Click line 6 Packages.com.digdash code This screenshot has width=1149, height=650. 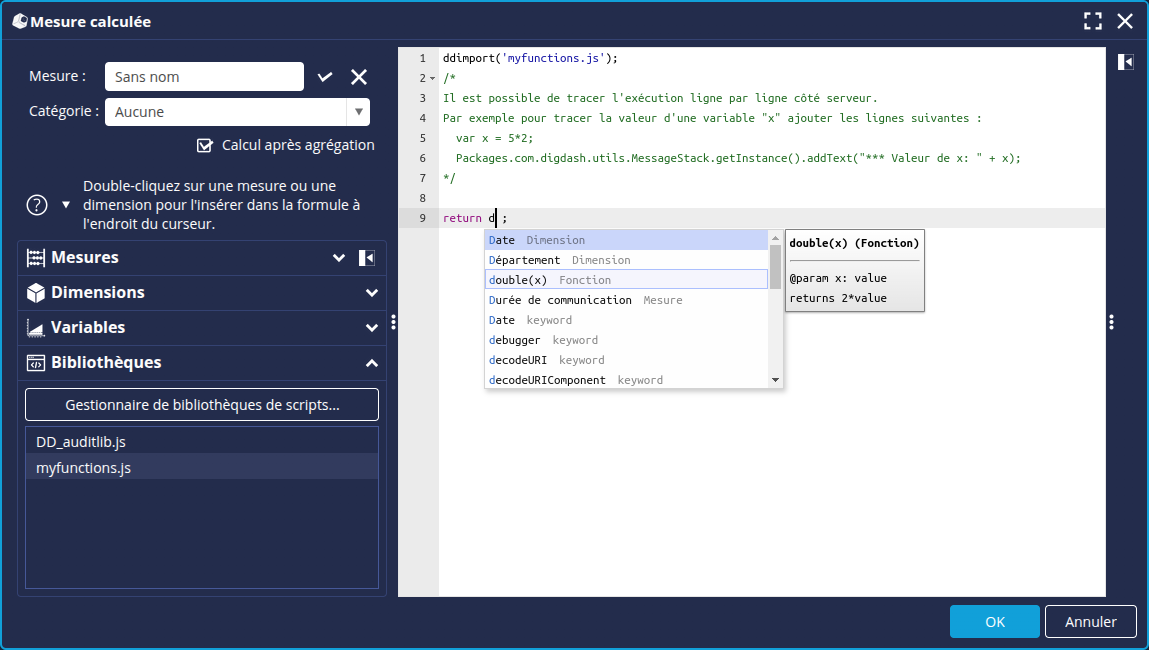[x=738, y=158]
